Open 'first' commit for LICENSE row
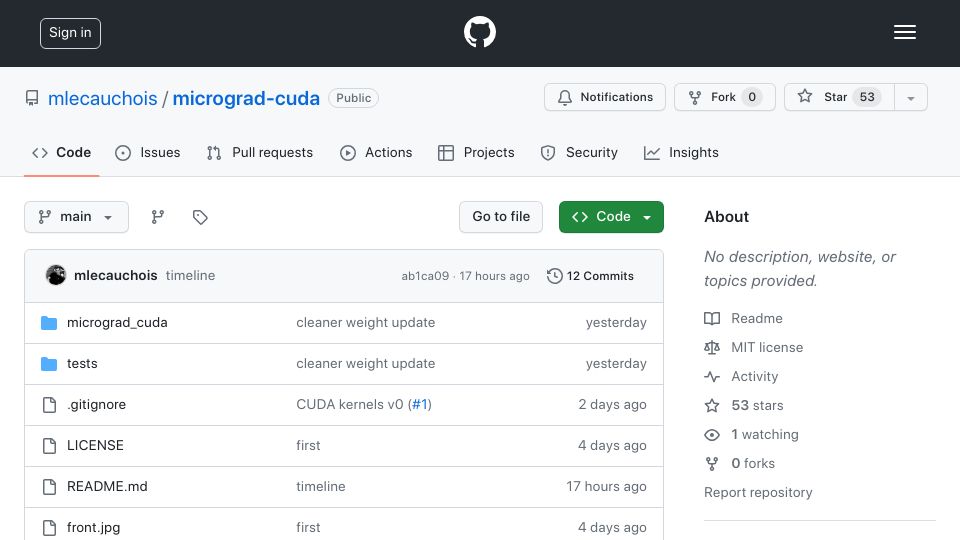This screenshot has width=960, height=540. coord(308,446)
